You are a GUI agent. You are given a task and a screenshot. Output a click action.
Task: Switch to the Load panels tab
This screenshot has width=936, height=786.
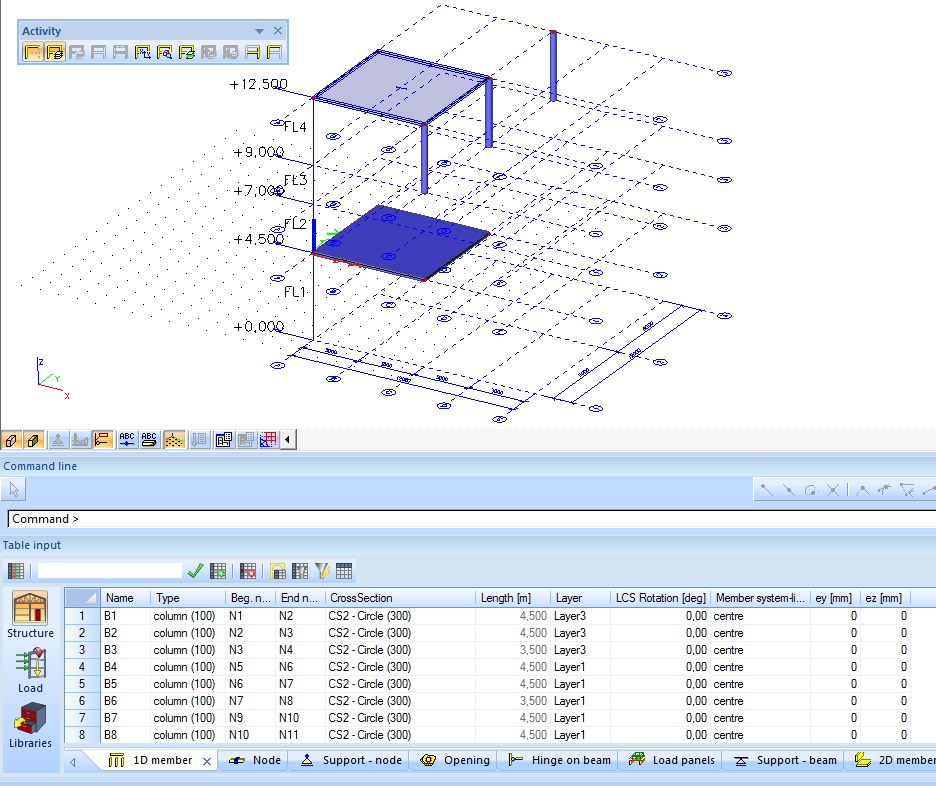(x=672, y=760)
